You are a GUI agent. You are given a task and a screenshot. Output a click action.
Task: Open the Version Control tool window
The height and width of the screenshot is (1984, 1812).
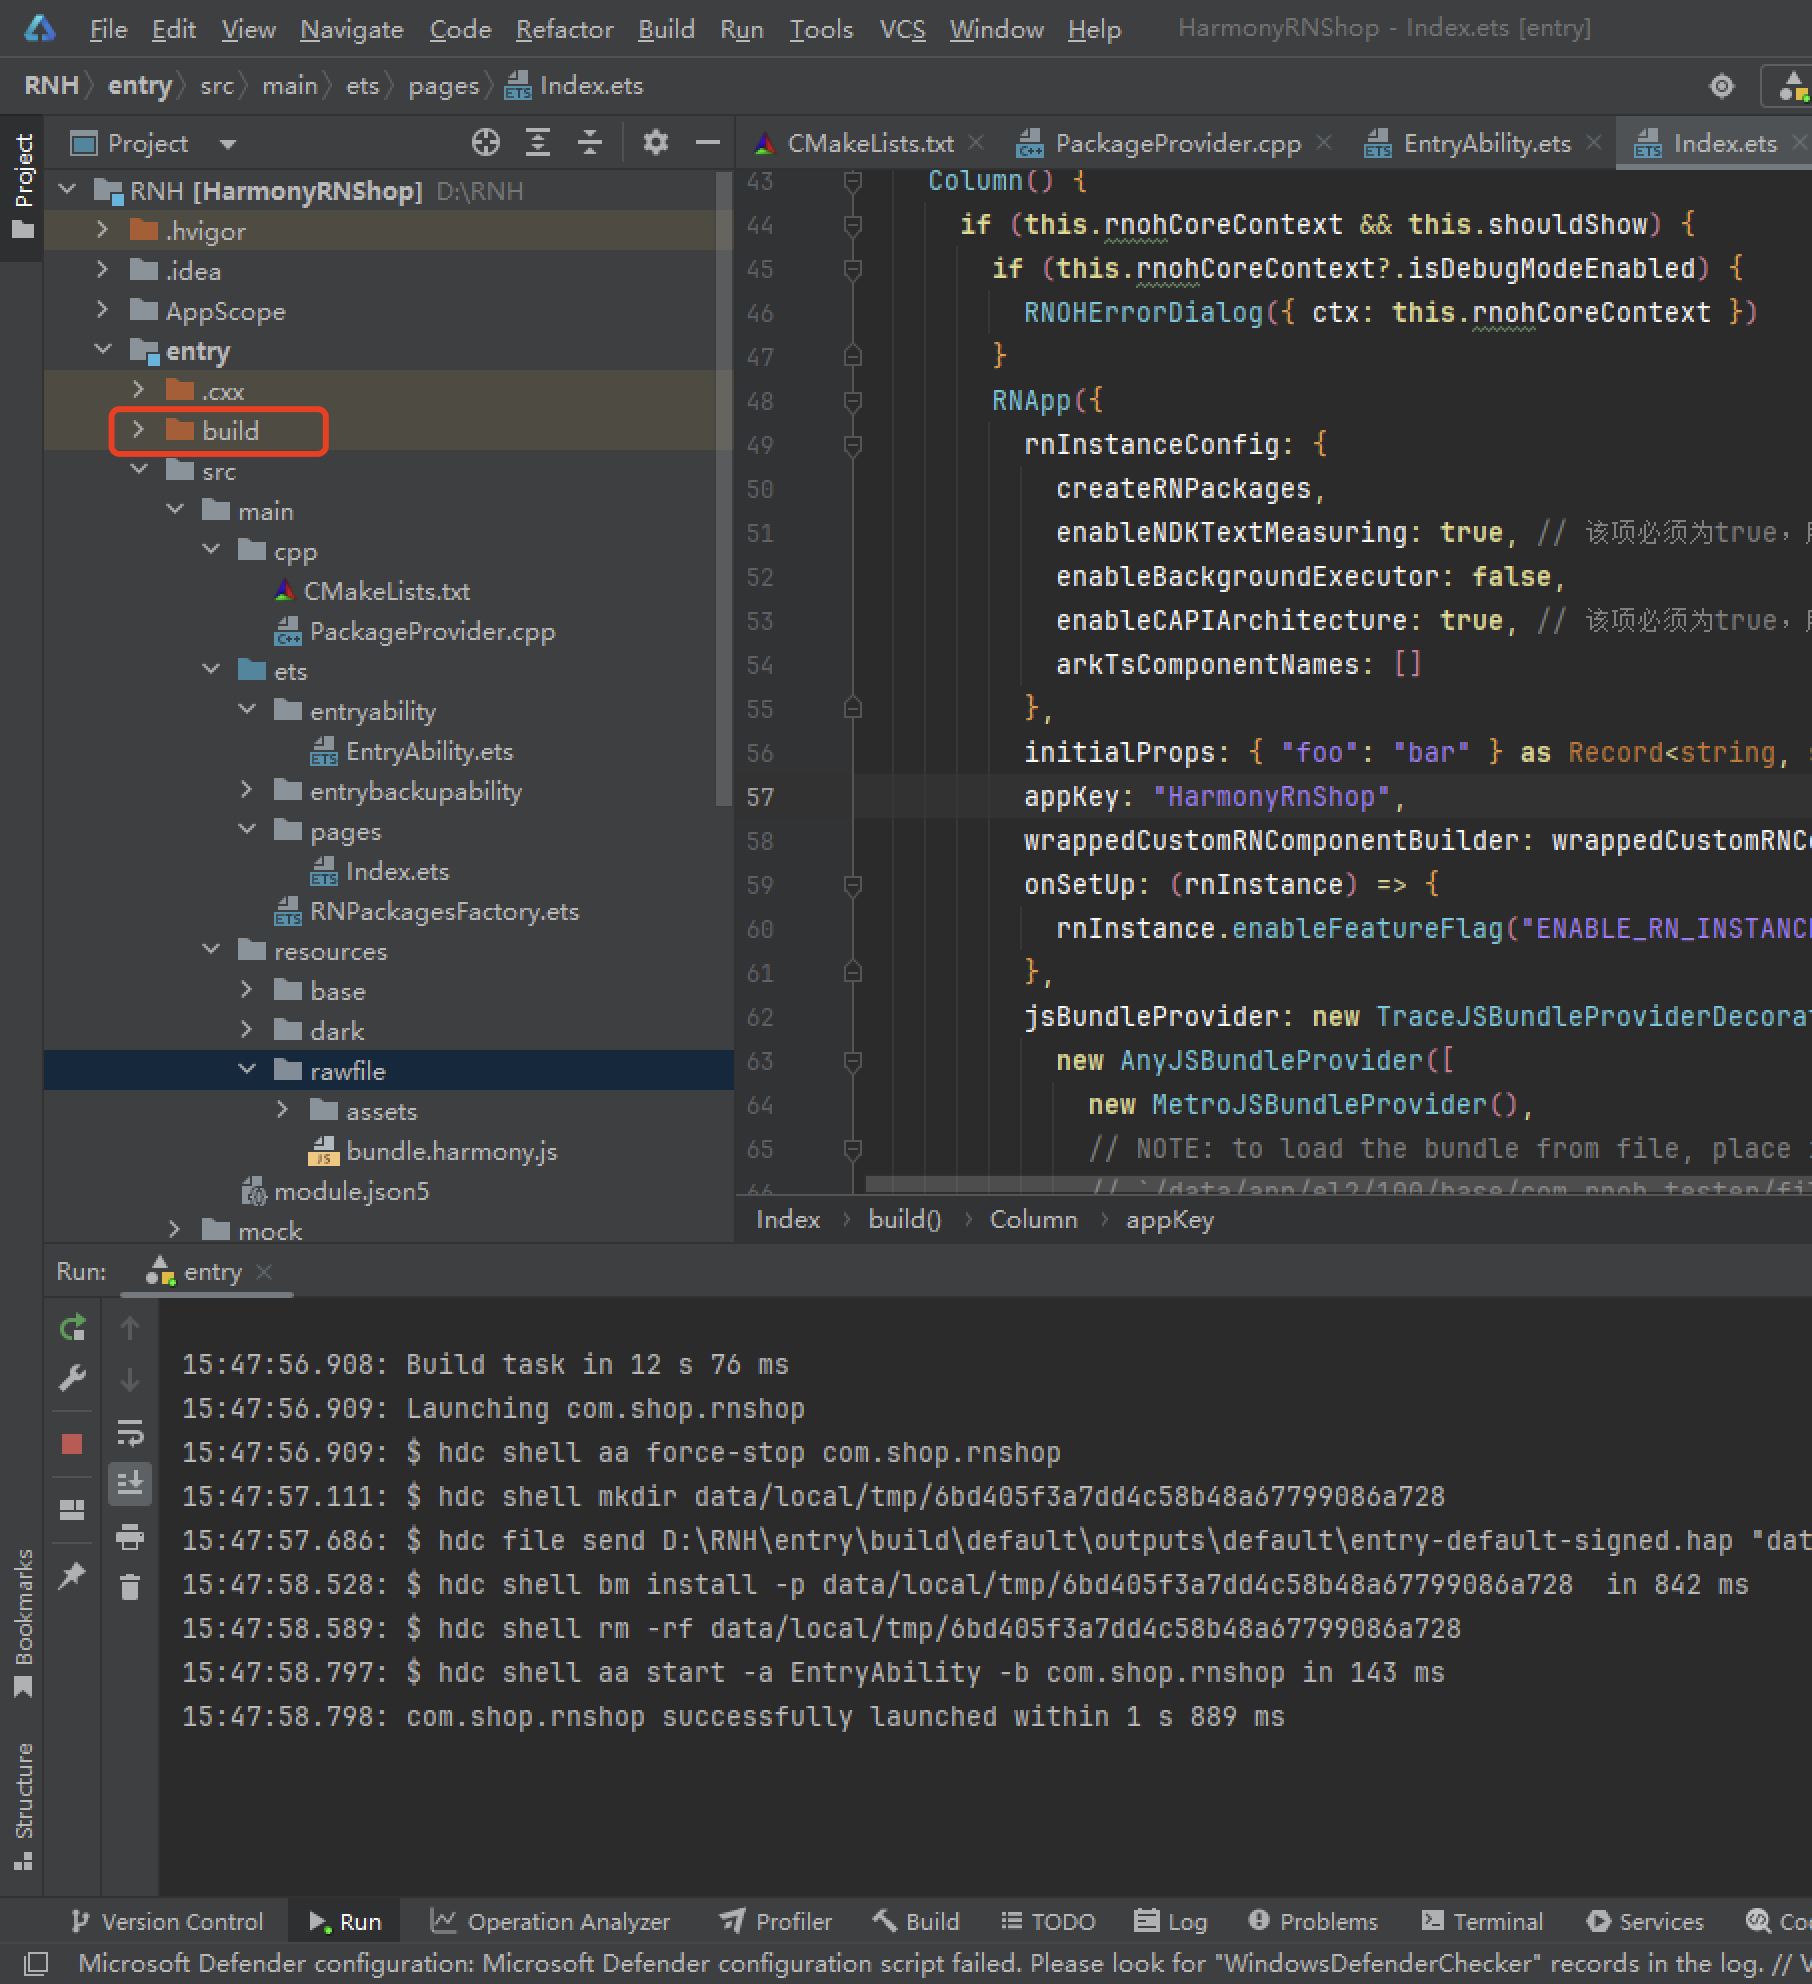pos(167,1922)
